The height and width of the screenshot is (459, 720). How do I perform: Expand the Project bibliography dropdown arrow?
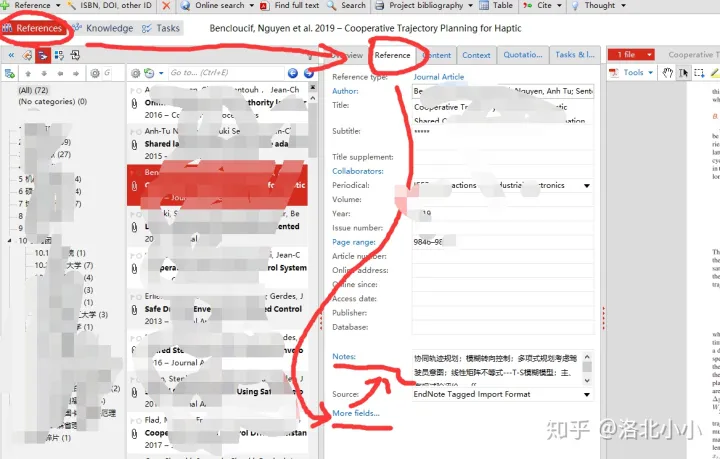click(x=470, y=6)
